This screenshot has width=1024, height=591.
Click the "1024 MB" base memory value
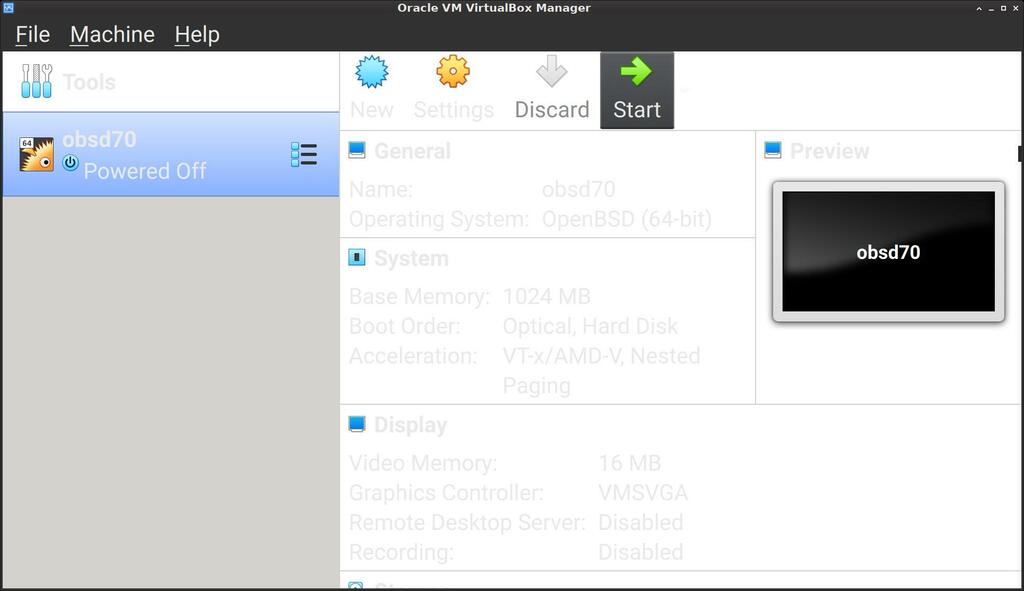click(x=547, y=296)
